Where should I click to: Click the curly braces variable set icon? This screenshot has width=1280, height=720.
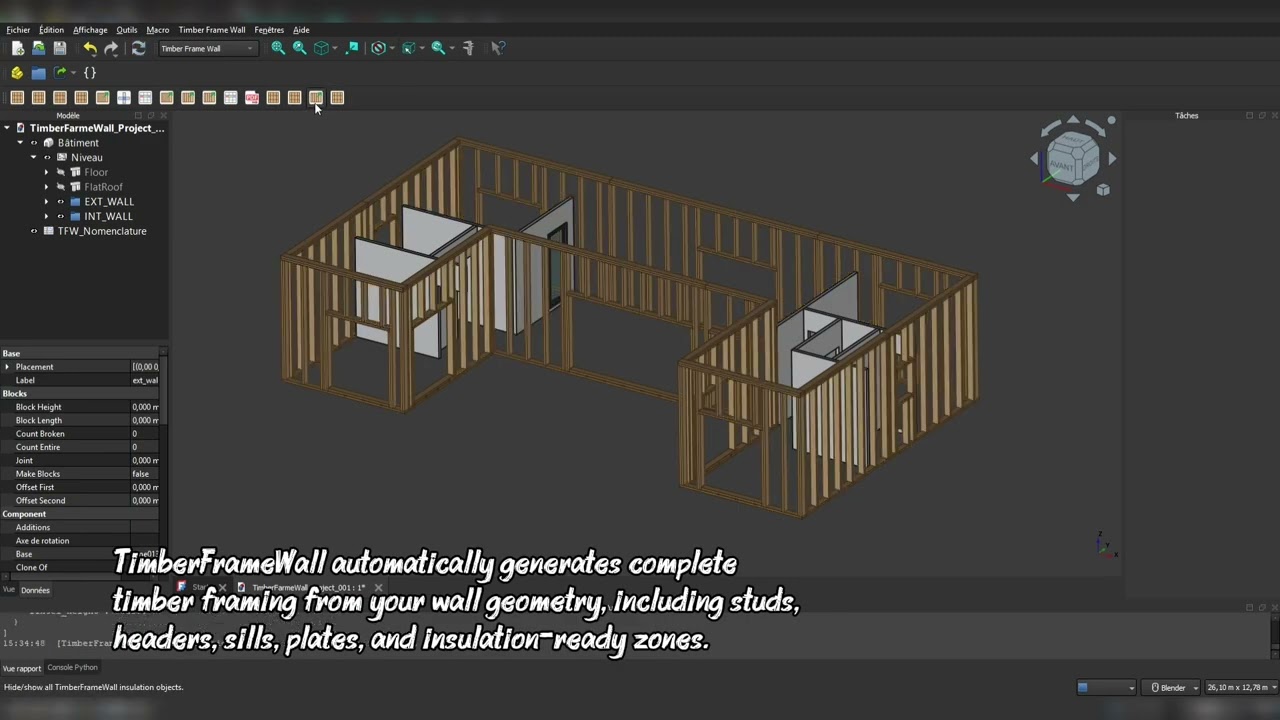pyautogui.click(x=89, y=73)
